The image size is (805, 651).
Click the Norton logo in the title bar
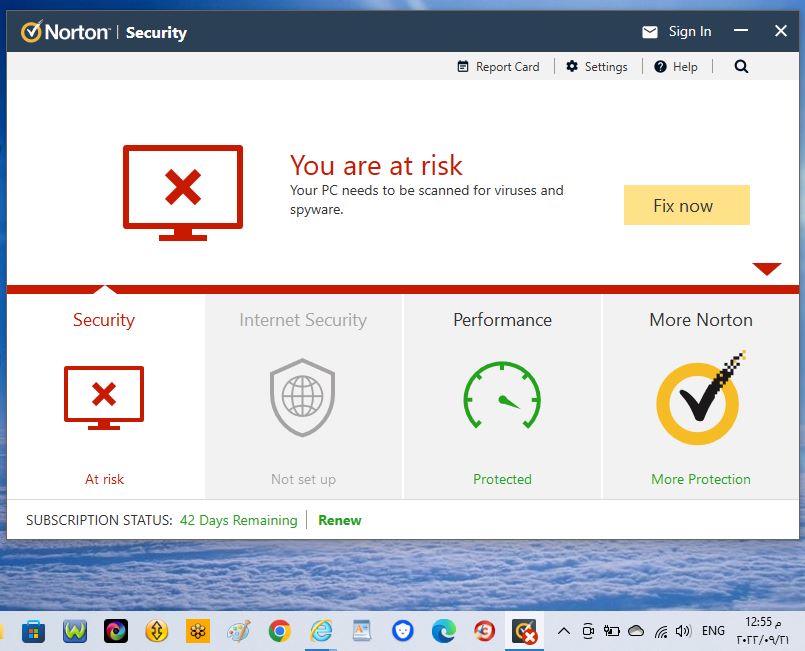coord(65,32)
